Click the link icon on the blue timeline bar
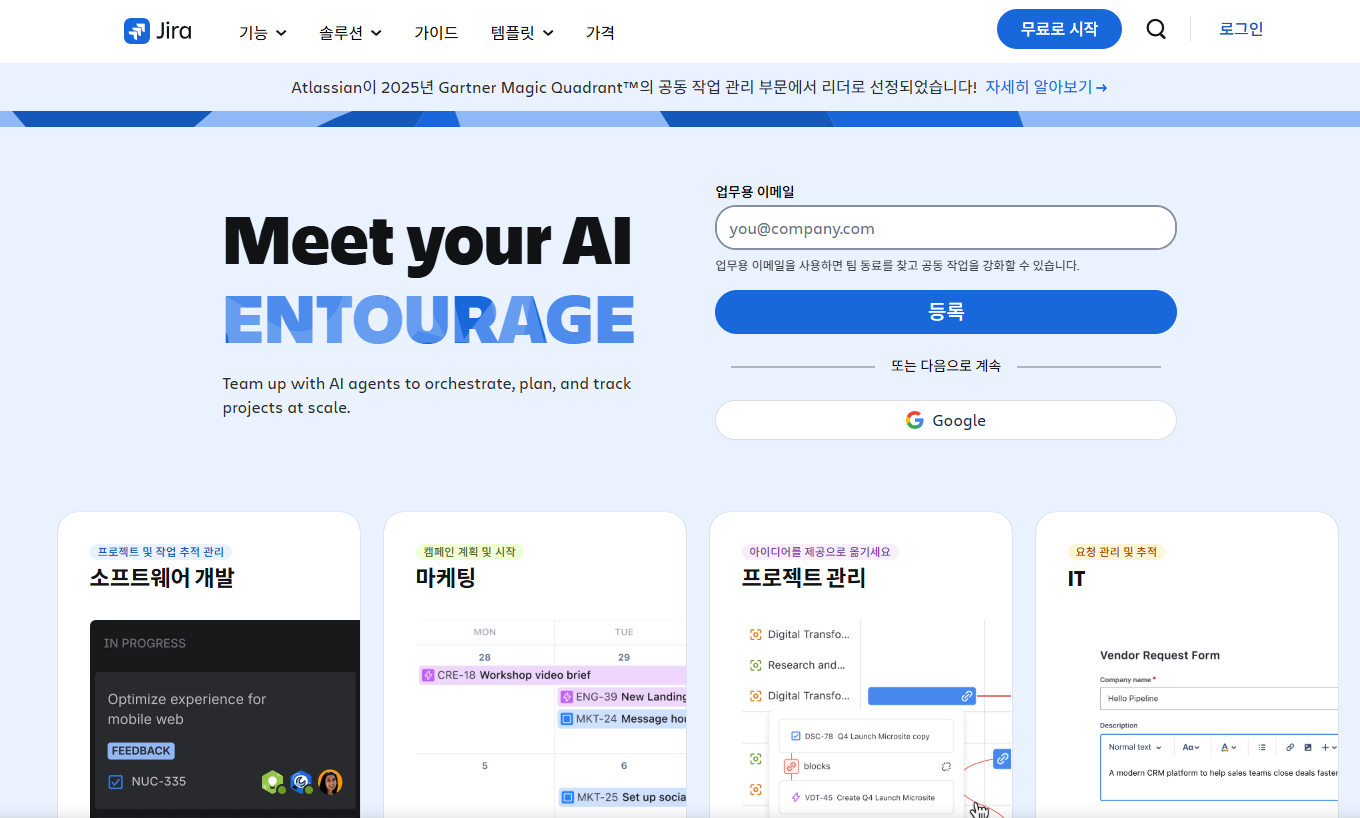Screen dimensions: 1360x818 point(967,696)
